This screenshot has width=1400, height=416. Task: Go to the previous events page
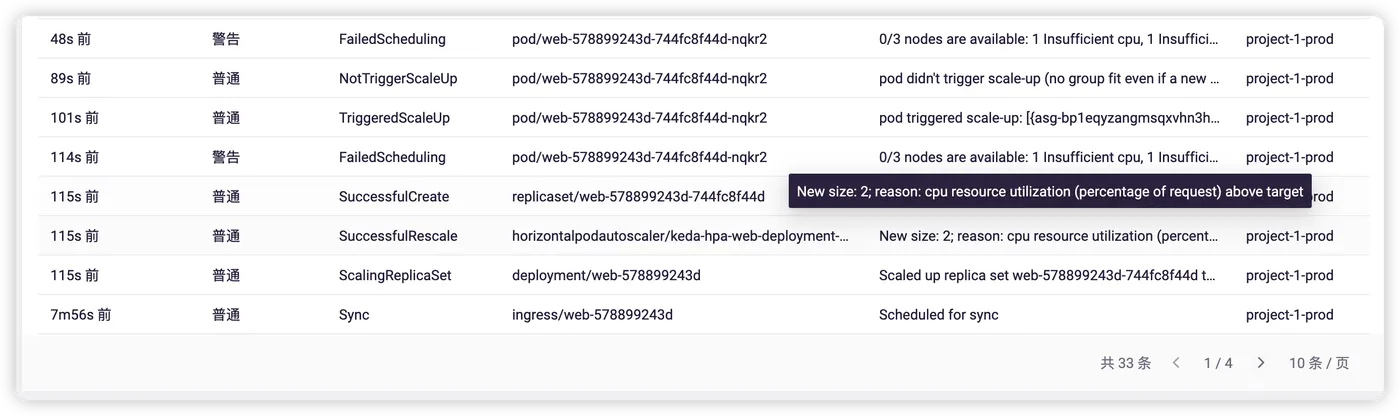point(1177,363)
